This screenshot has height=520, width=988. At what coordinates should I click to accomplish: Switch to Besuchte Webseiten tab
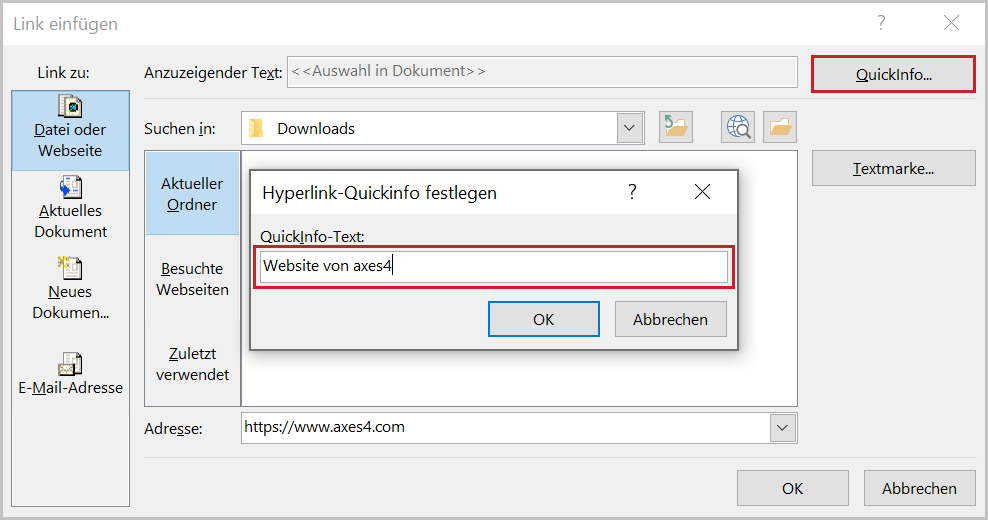[192, 279]
